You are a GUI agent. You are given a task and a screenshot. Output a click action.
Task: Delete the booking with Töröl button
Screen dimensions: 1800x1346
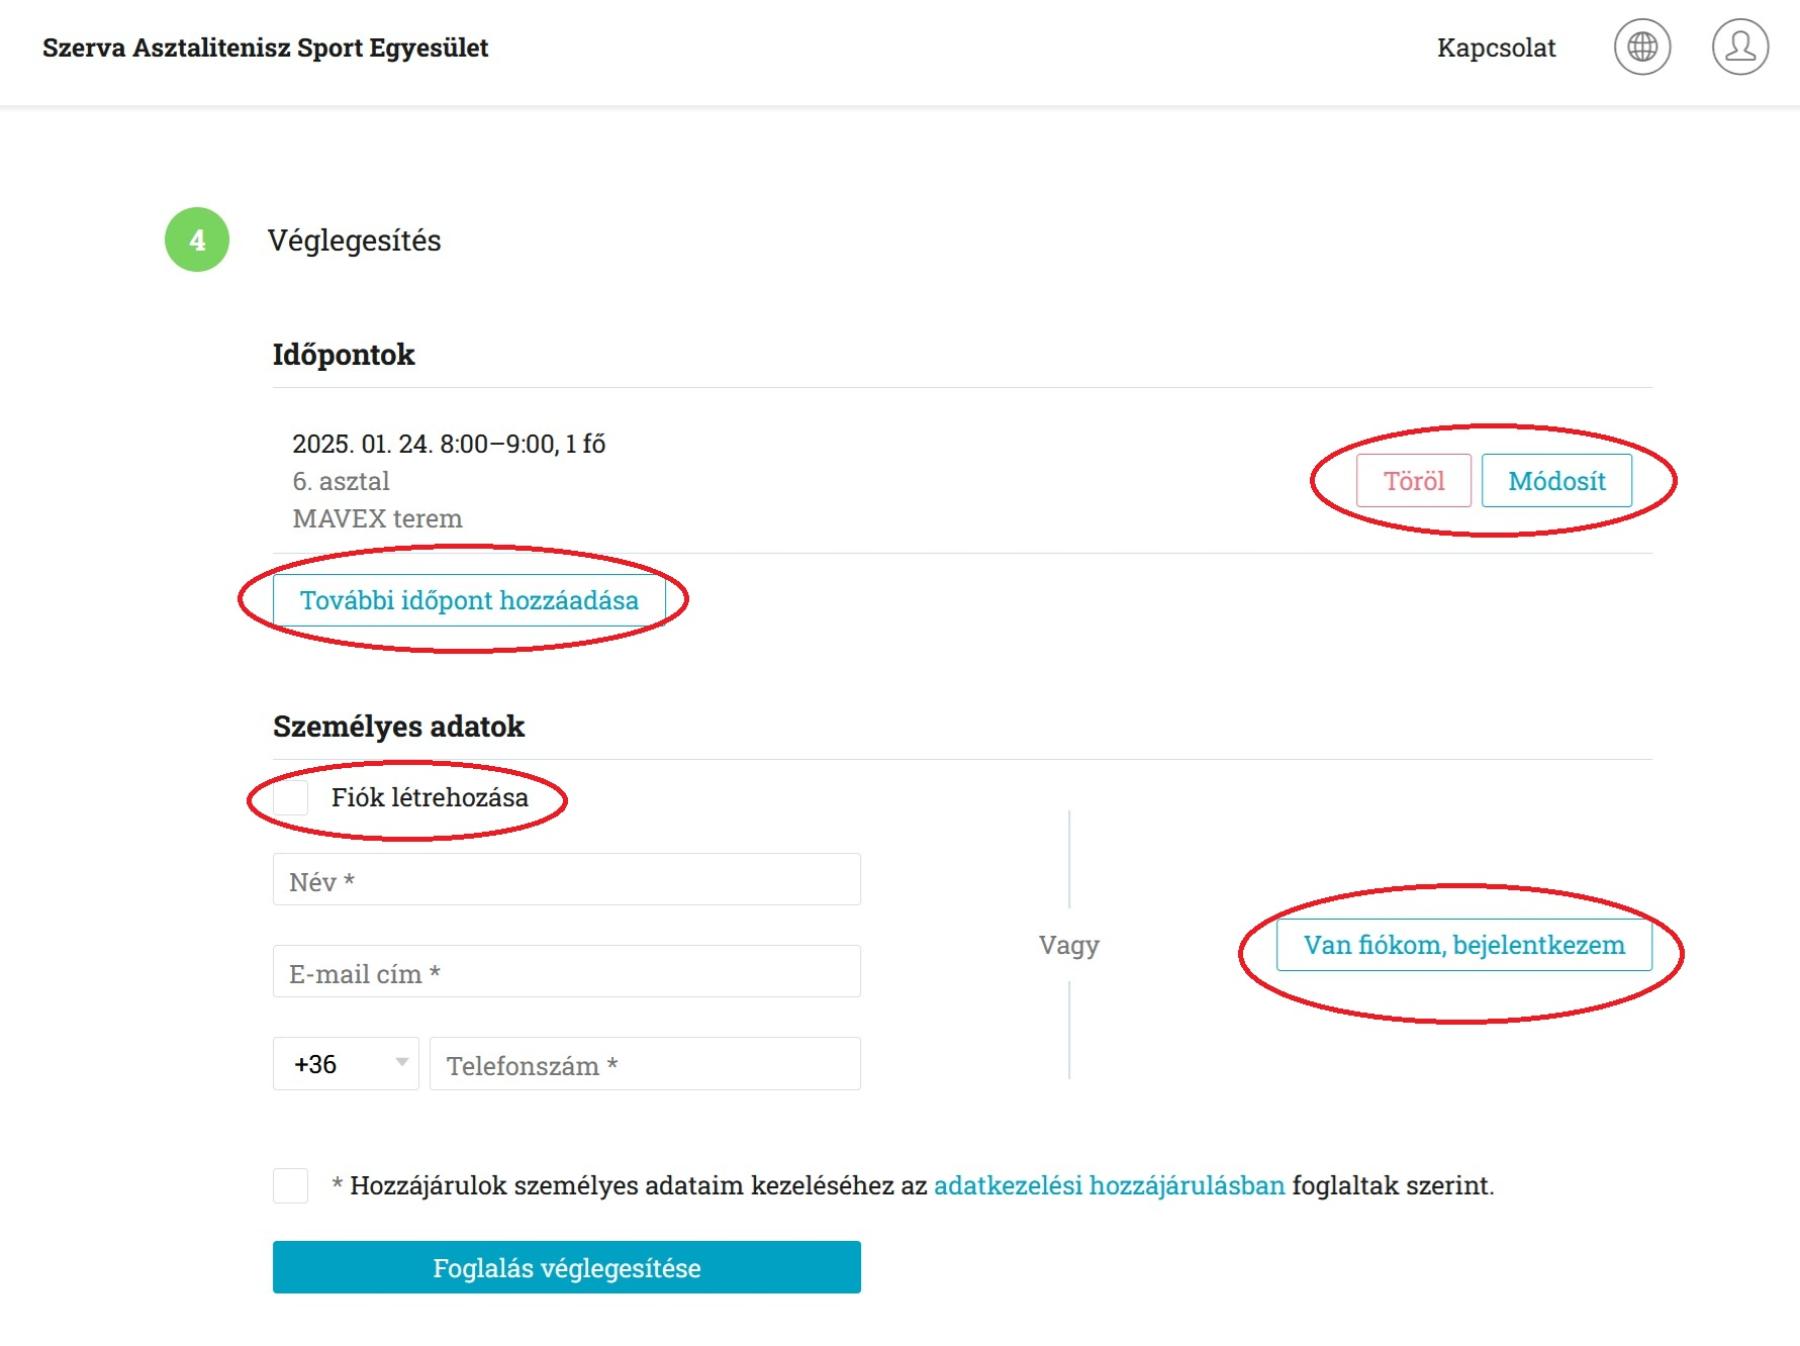[1413, 481]
